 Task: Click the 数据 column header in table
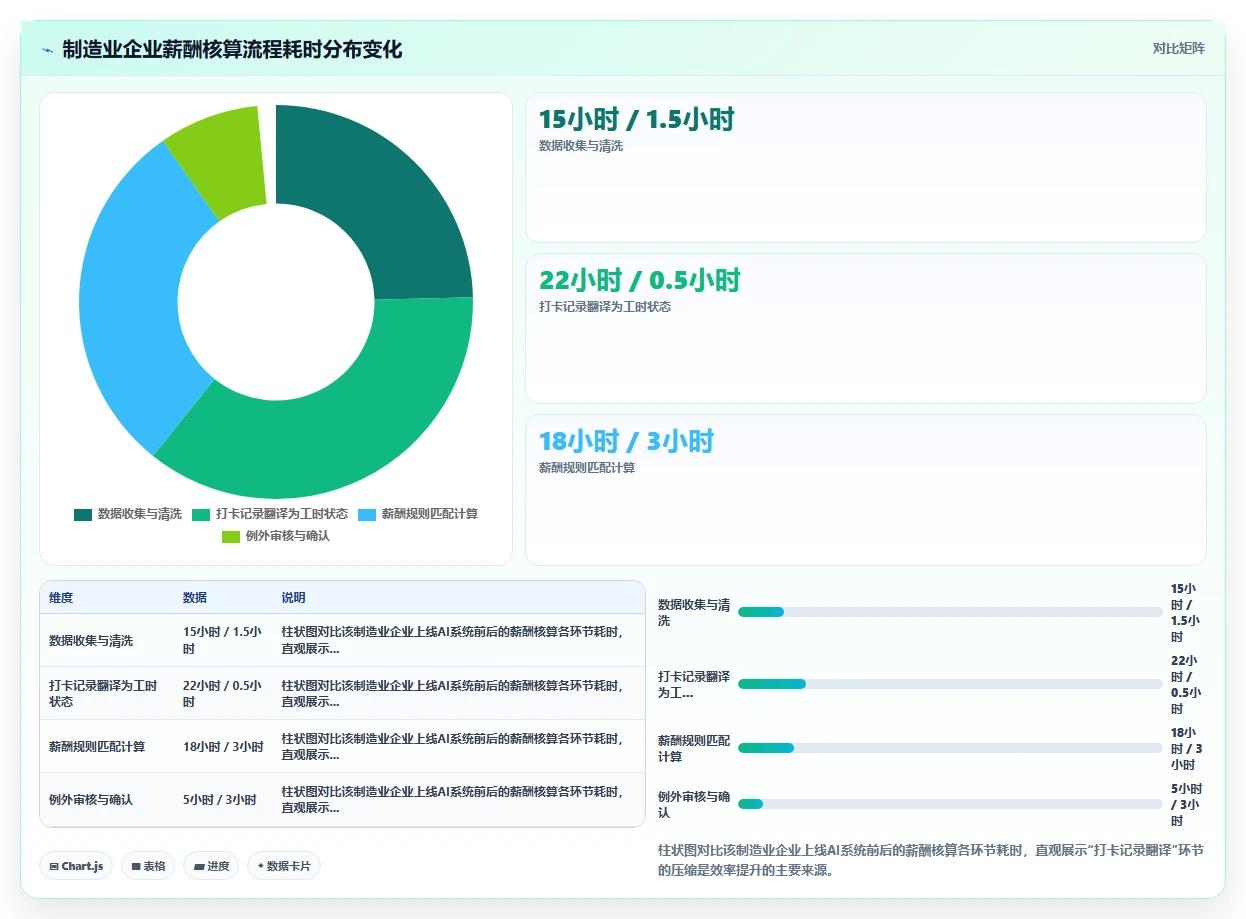pos(195,598)
